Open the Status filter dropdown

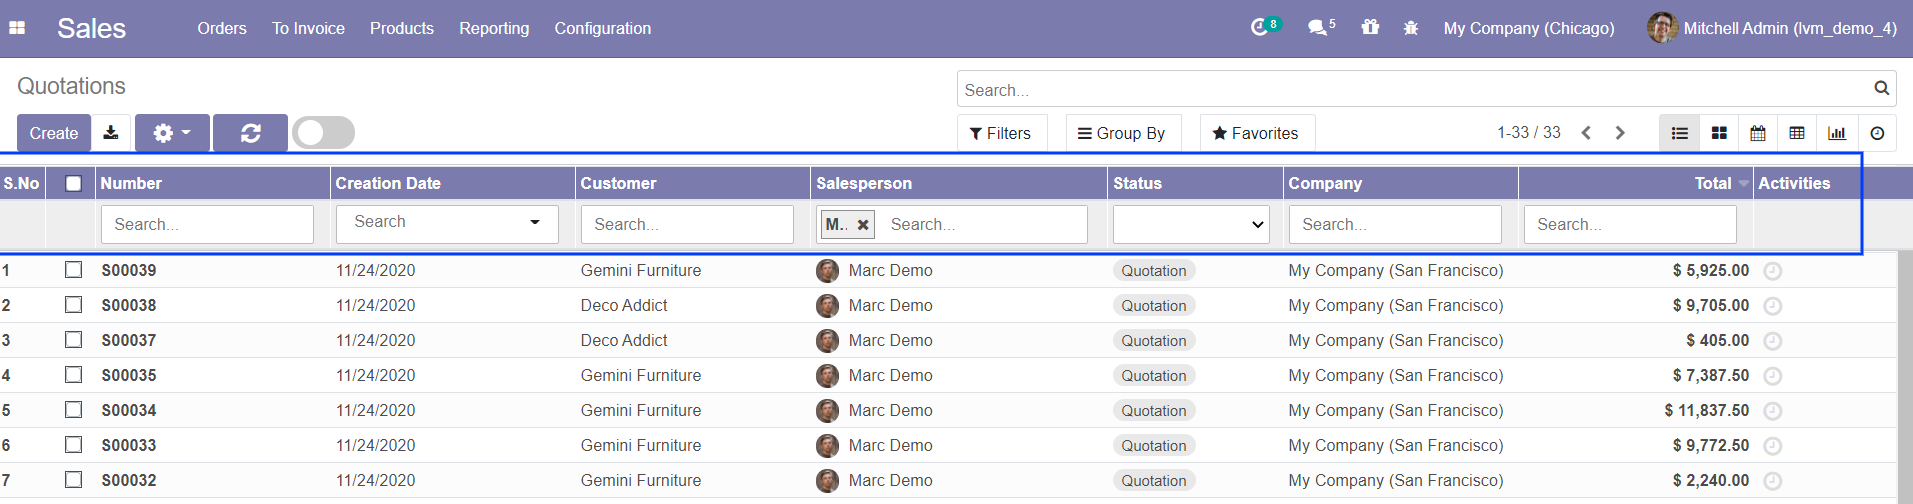click(x=1190, y=225)
